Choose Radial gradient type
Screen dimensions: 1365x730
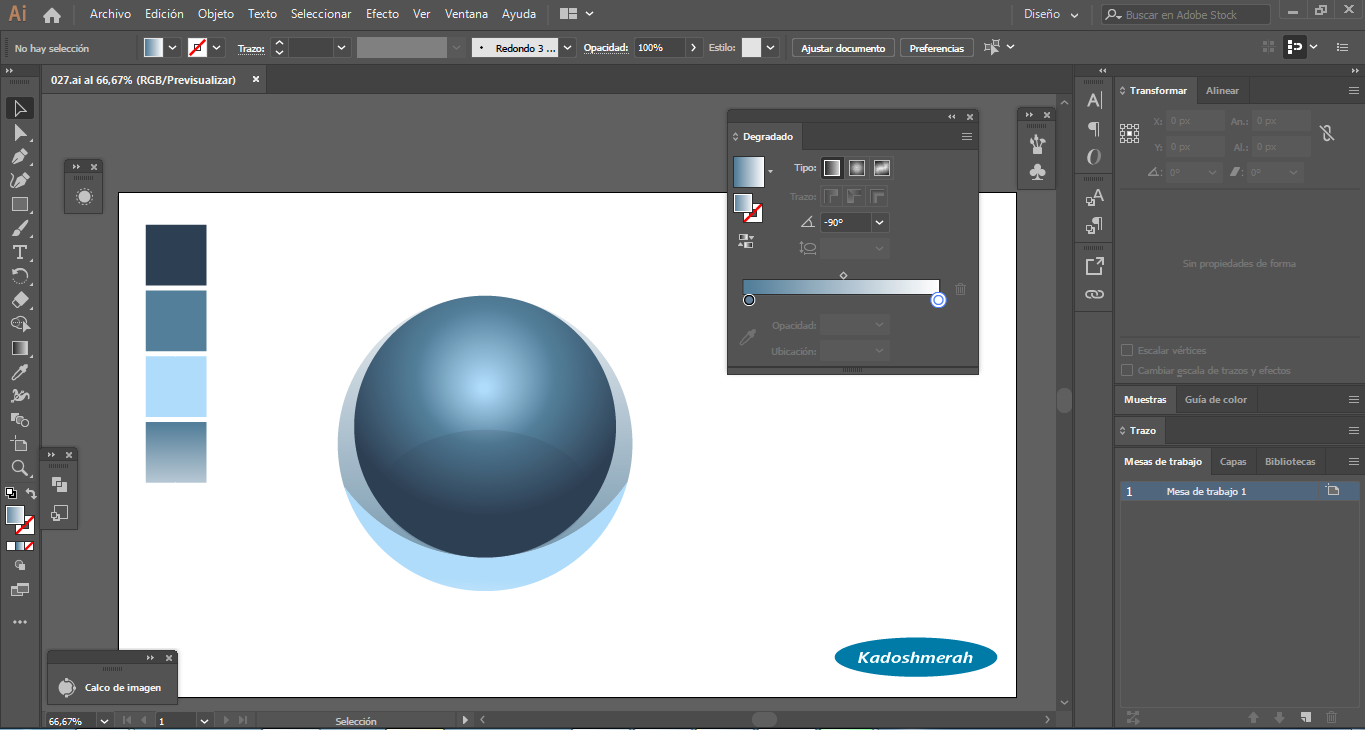[857, 168]
